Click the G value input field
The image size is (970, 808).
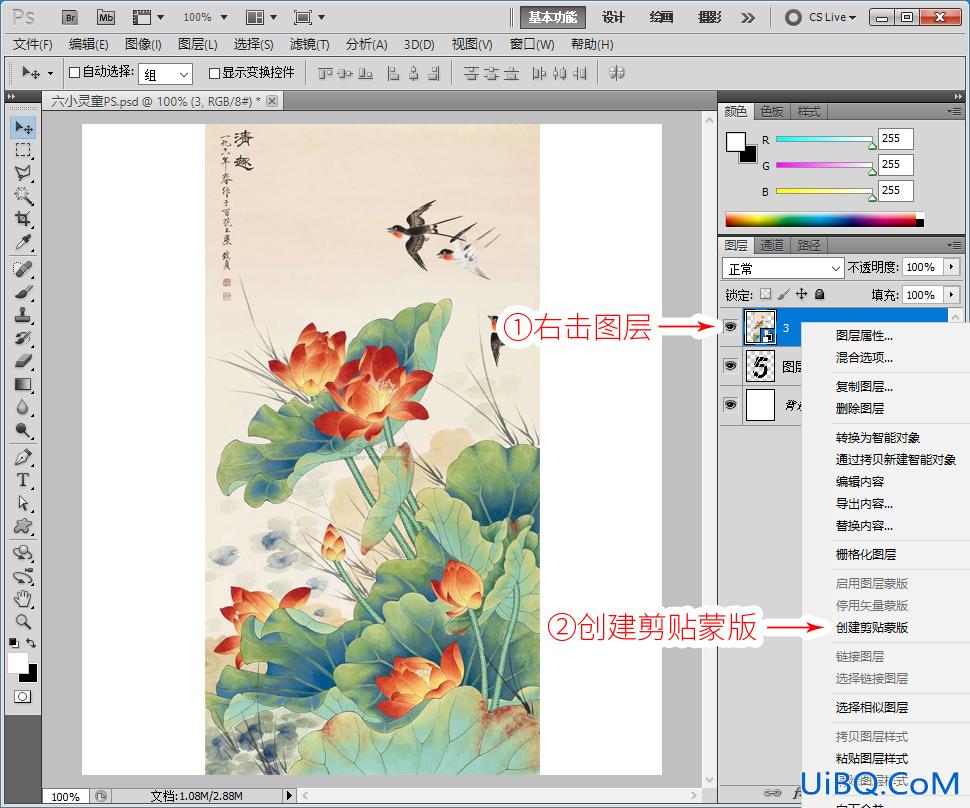click(x=895, y=165)
